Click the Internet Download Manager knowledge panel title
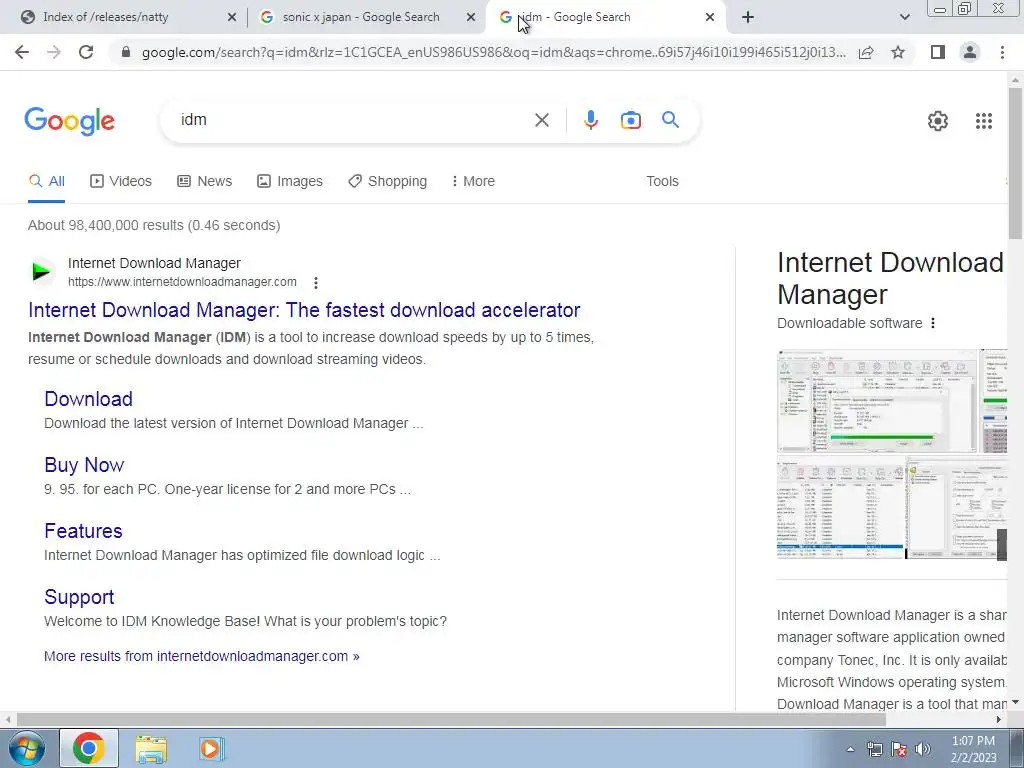Screen dimensions: 1024x768 891,279
